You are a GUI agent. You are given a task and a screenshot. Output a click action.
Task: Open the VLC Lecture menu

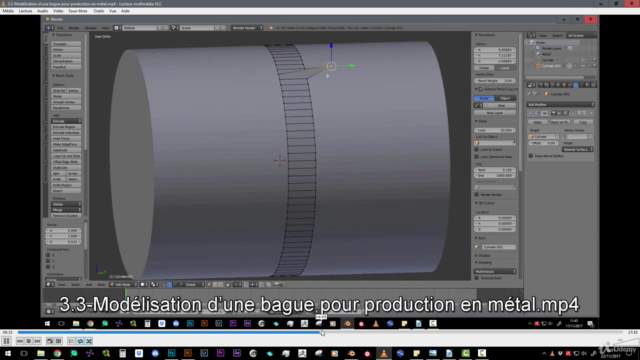point(25,11)
